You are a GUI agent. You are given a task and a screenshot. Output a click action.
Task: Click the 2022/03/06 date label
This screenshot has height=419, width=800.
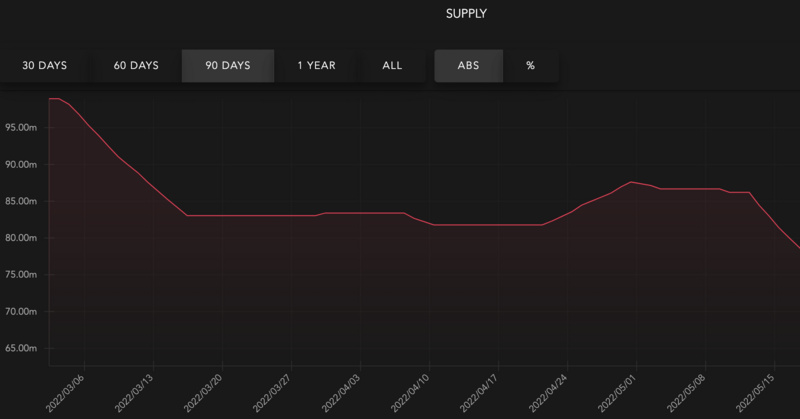65,393
